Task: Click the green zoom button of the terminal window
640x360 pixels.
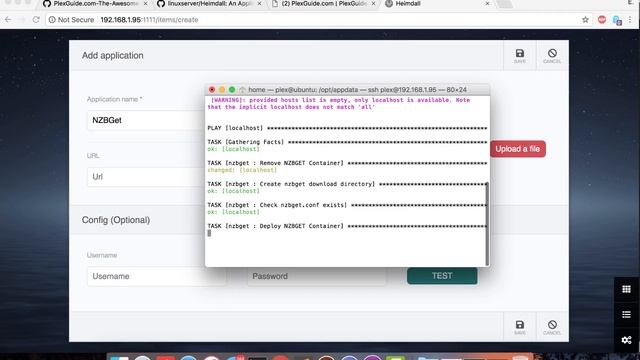Action: 232,90
